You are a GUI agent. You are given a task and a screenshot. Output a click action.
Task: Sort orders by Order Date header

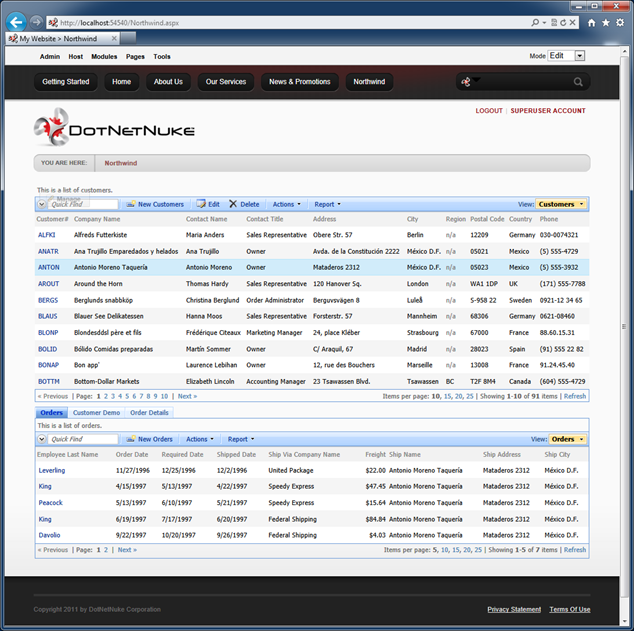(x=132, y=454)
